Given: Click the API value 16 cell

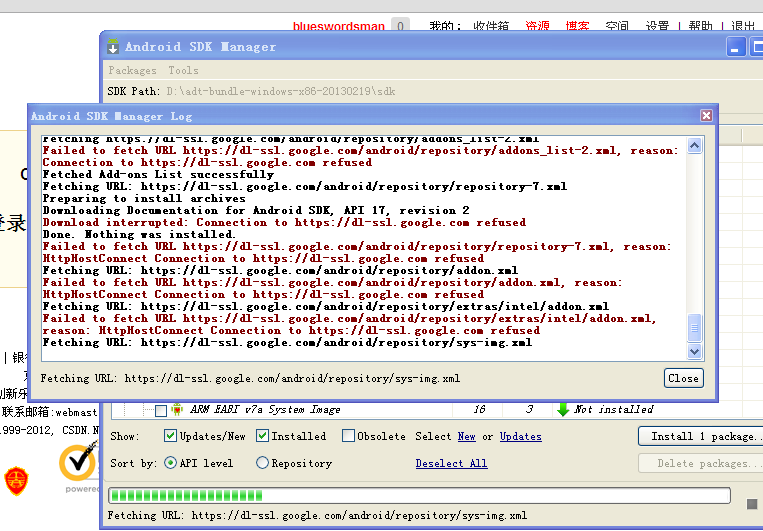Looking at the screenshot, I should (479, 409).
